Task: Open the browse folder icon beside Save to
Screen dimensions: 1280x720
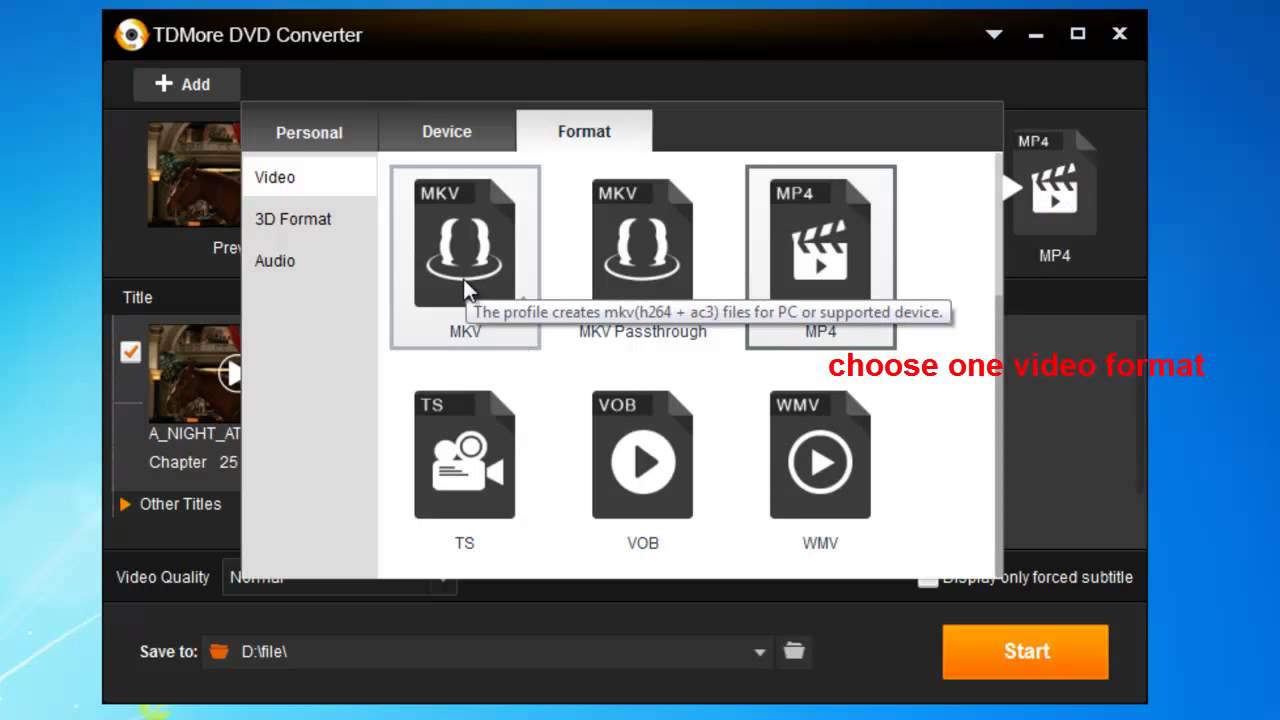Action: tap(794, 651)
